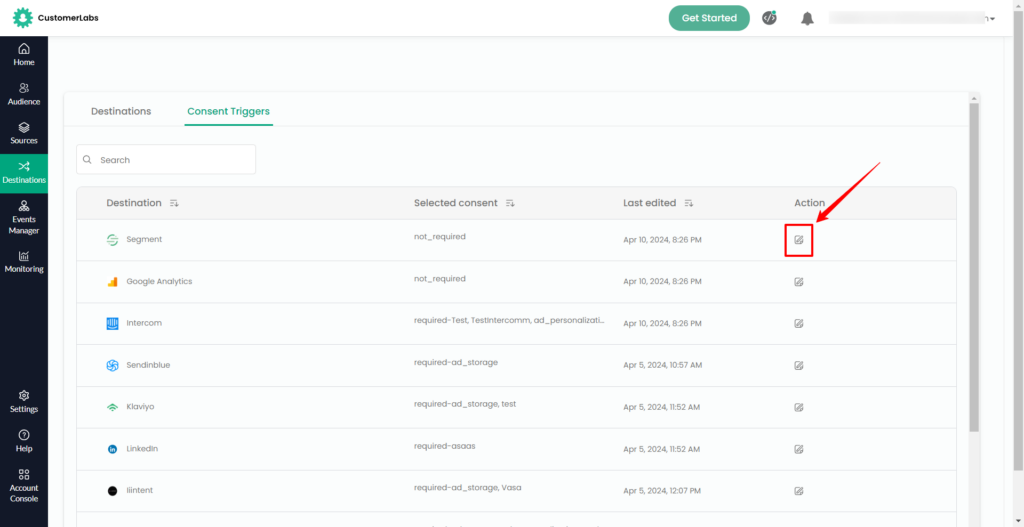This screenshot has height=527, width=1024.
Task: Click the Iiintent logo icon
Action: pyautogui.click(x=112, y=490)
